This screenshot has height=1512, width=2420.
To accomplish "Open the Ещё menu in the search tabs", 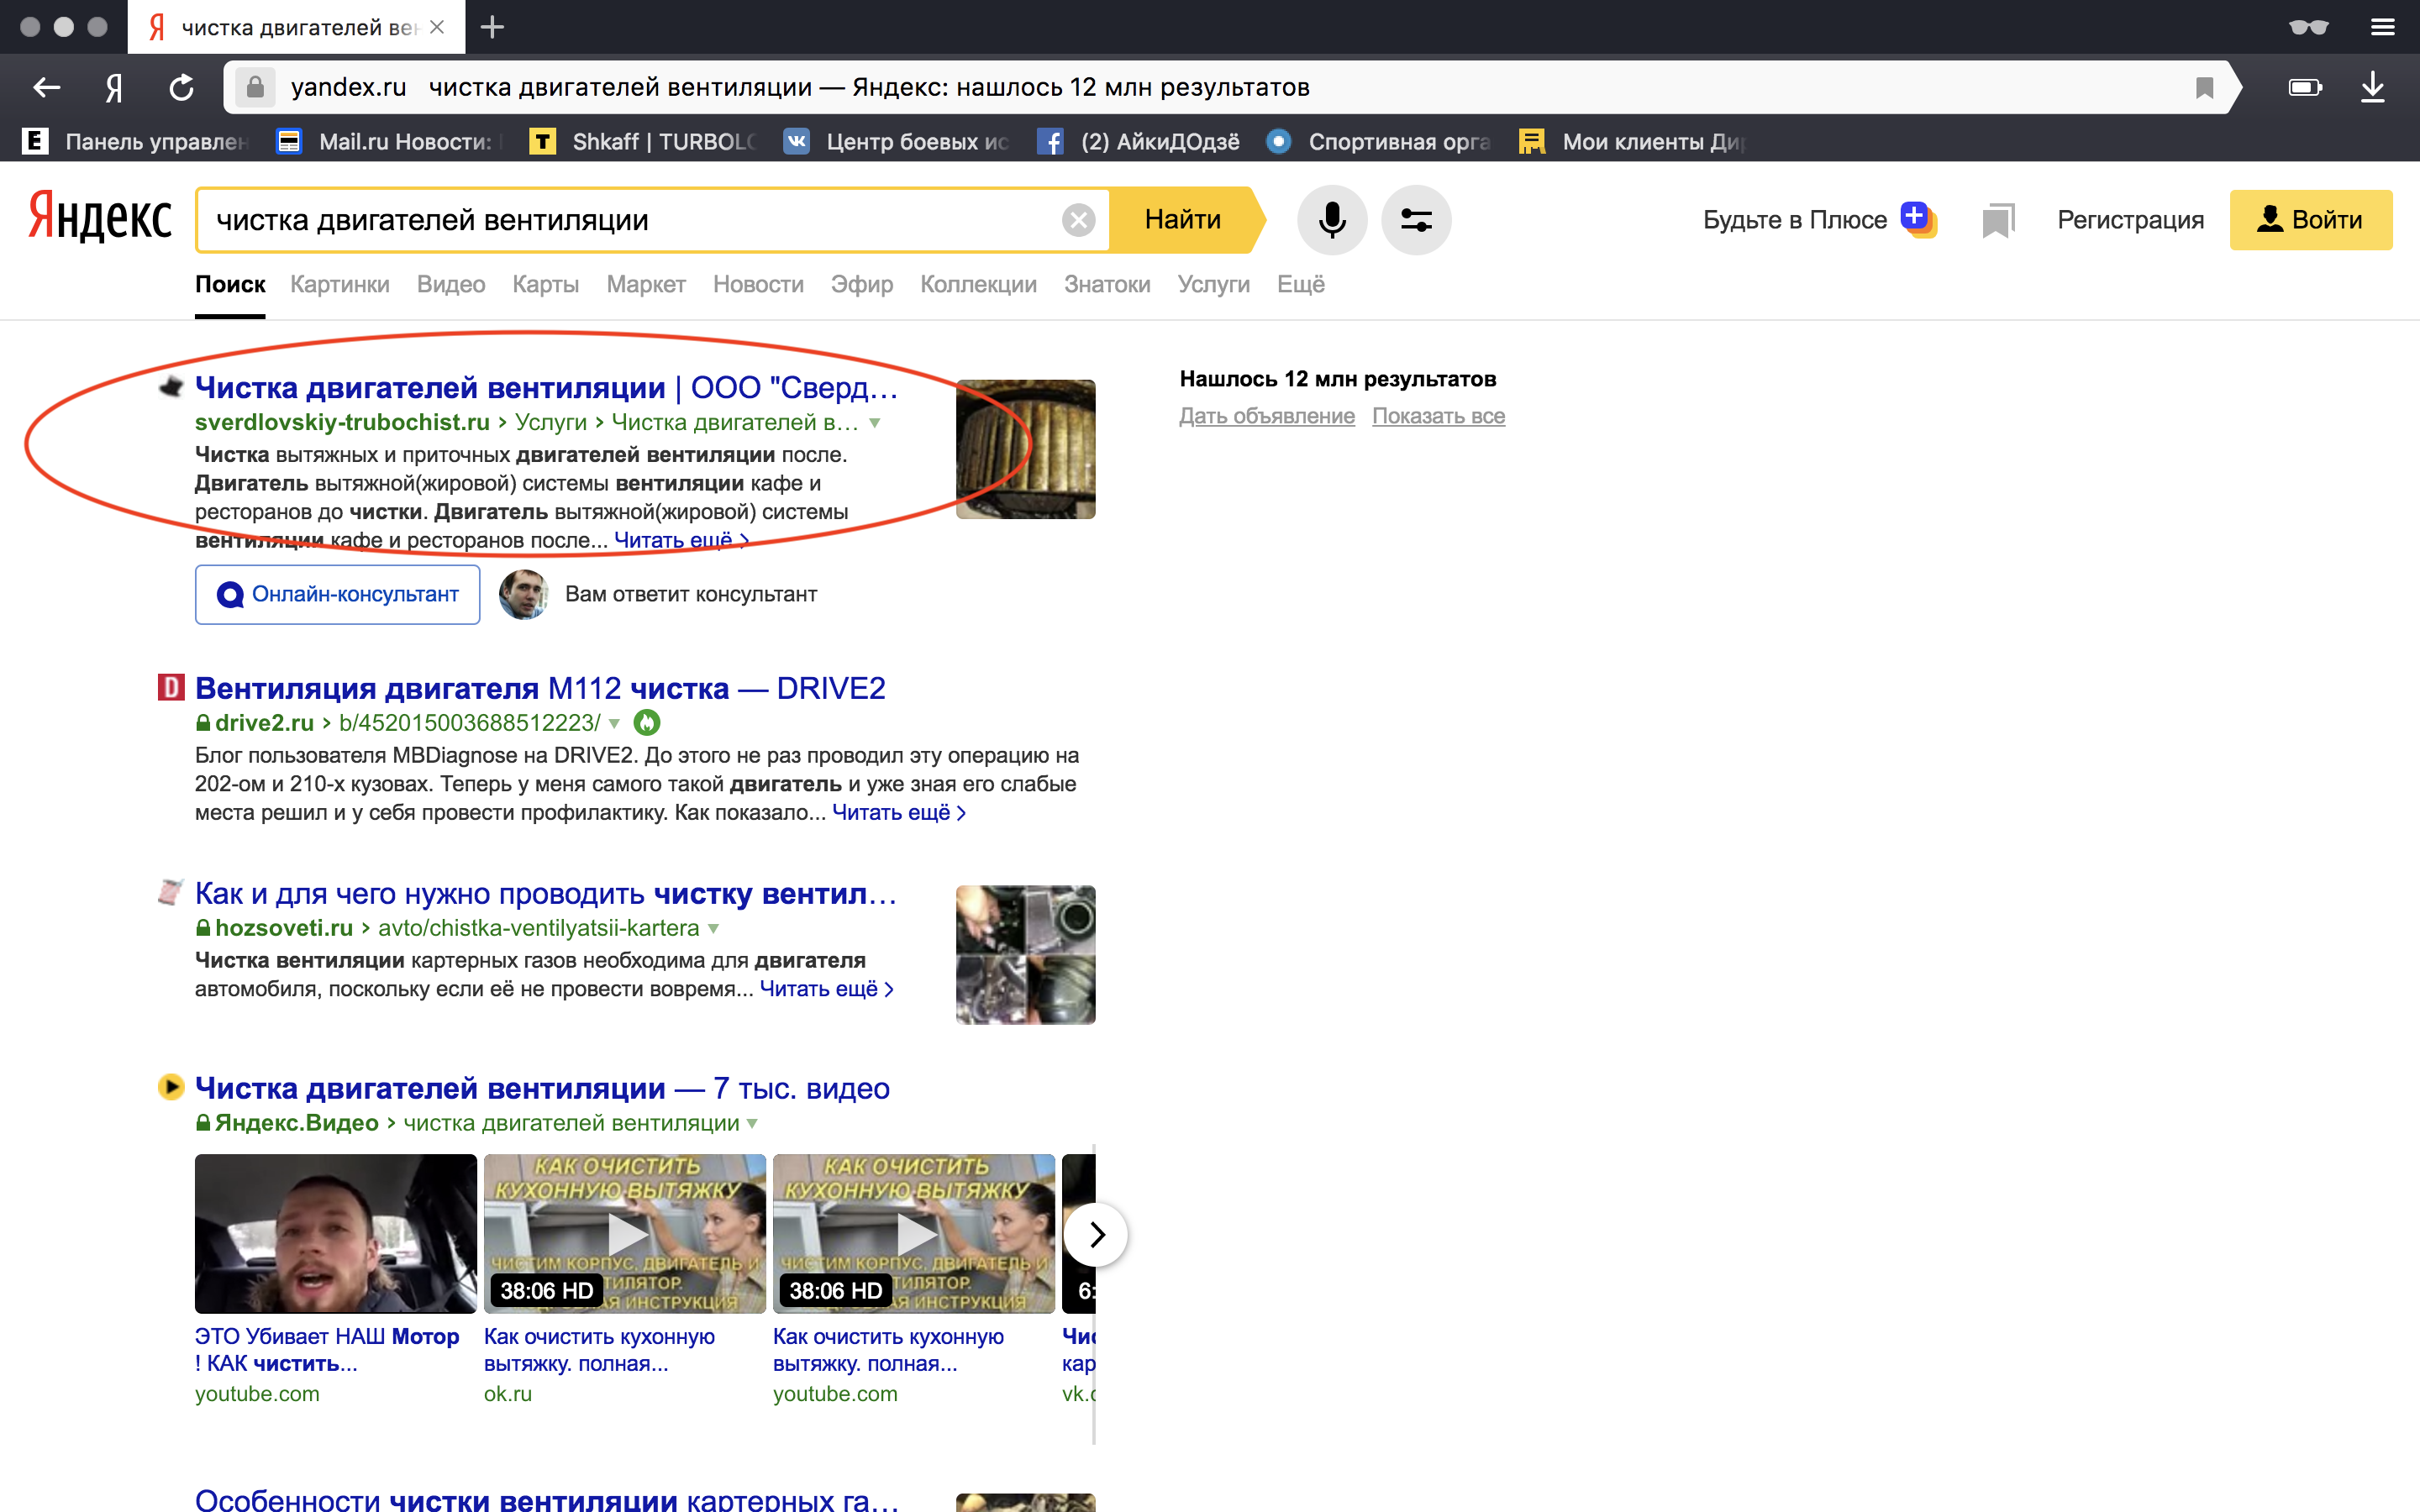I will pos(1300,284).
